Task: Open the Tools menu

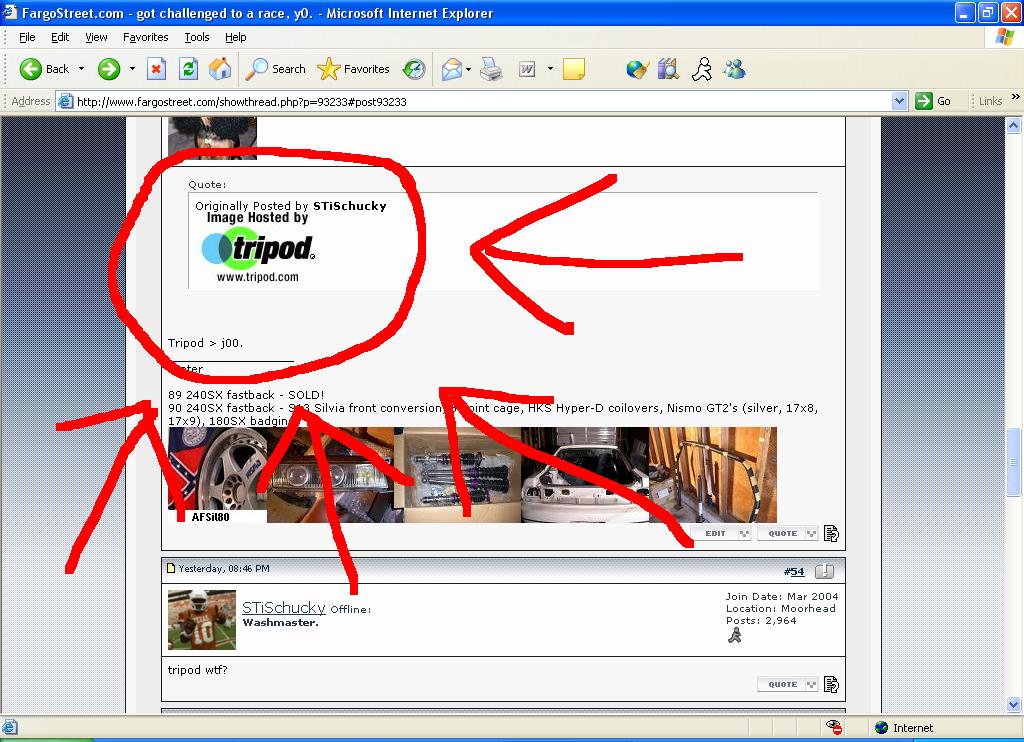Action: 197,37
